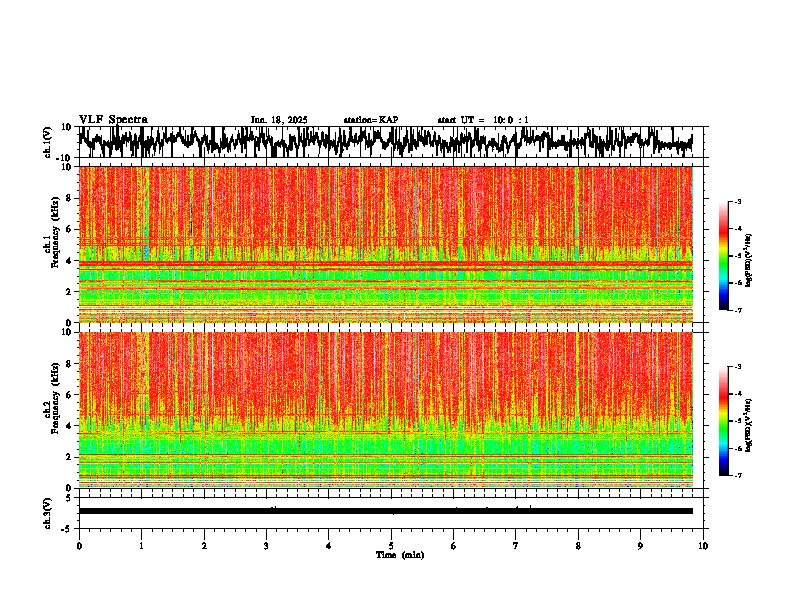Click the "Time (min)" axis title
792x612 pixels.
(x=400, y=555)
